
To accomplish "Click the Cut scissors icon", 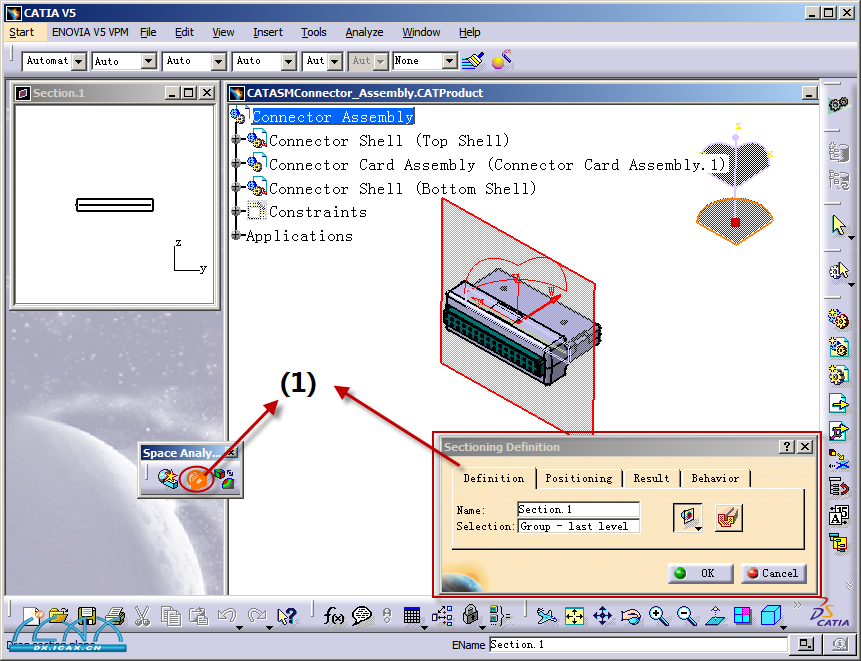I will pos(142,616).
